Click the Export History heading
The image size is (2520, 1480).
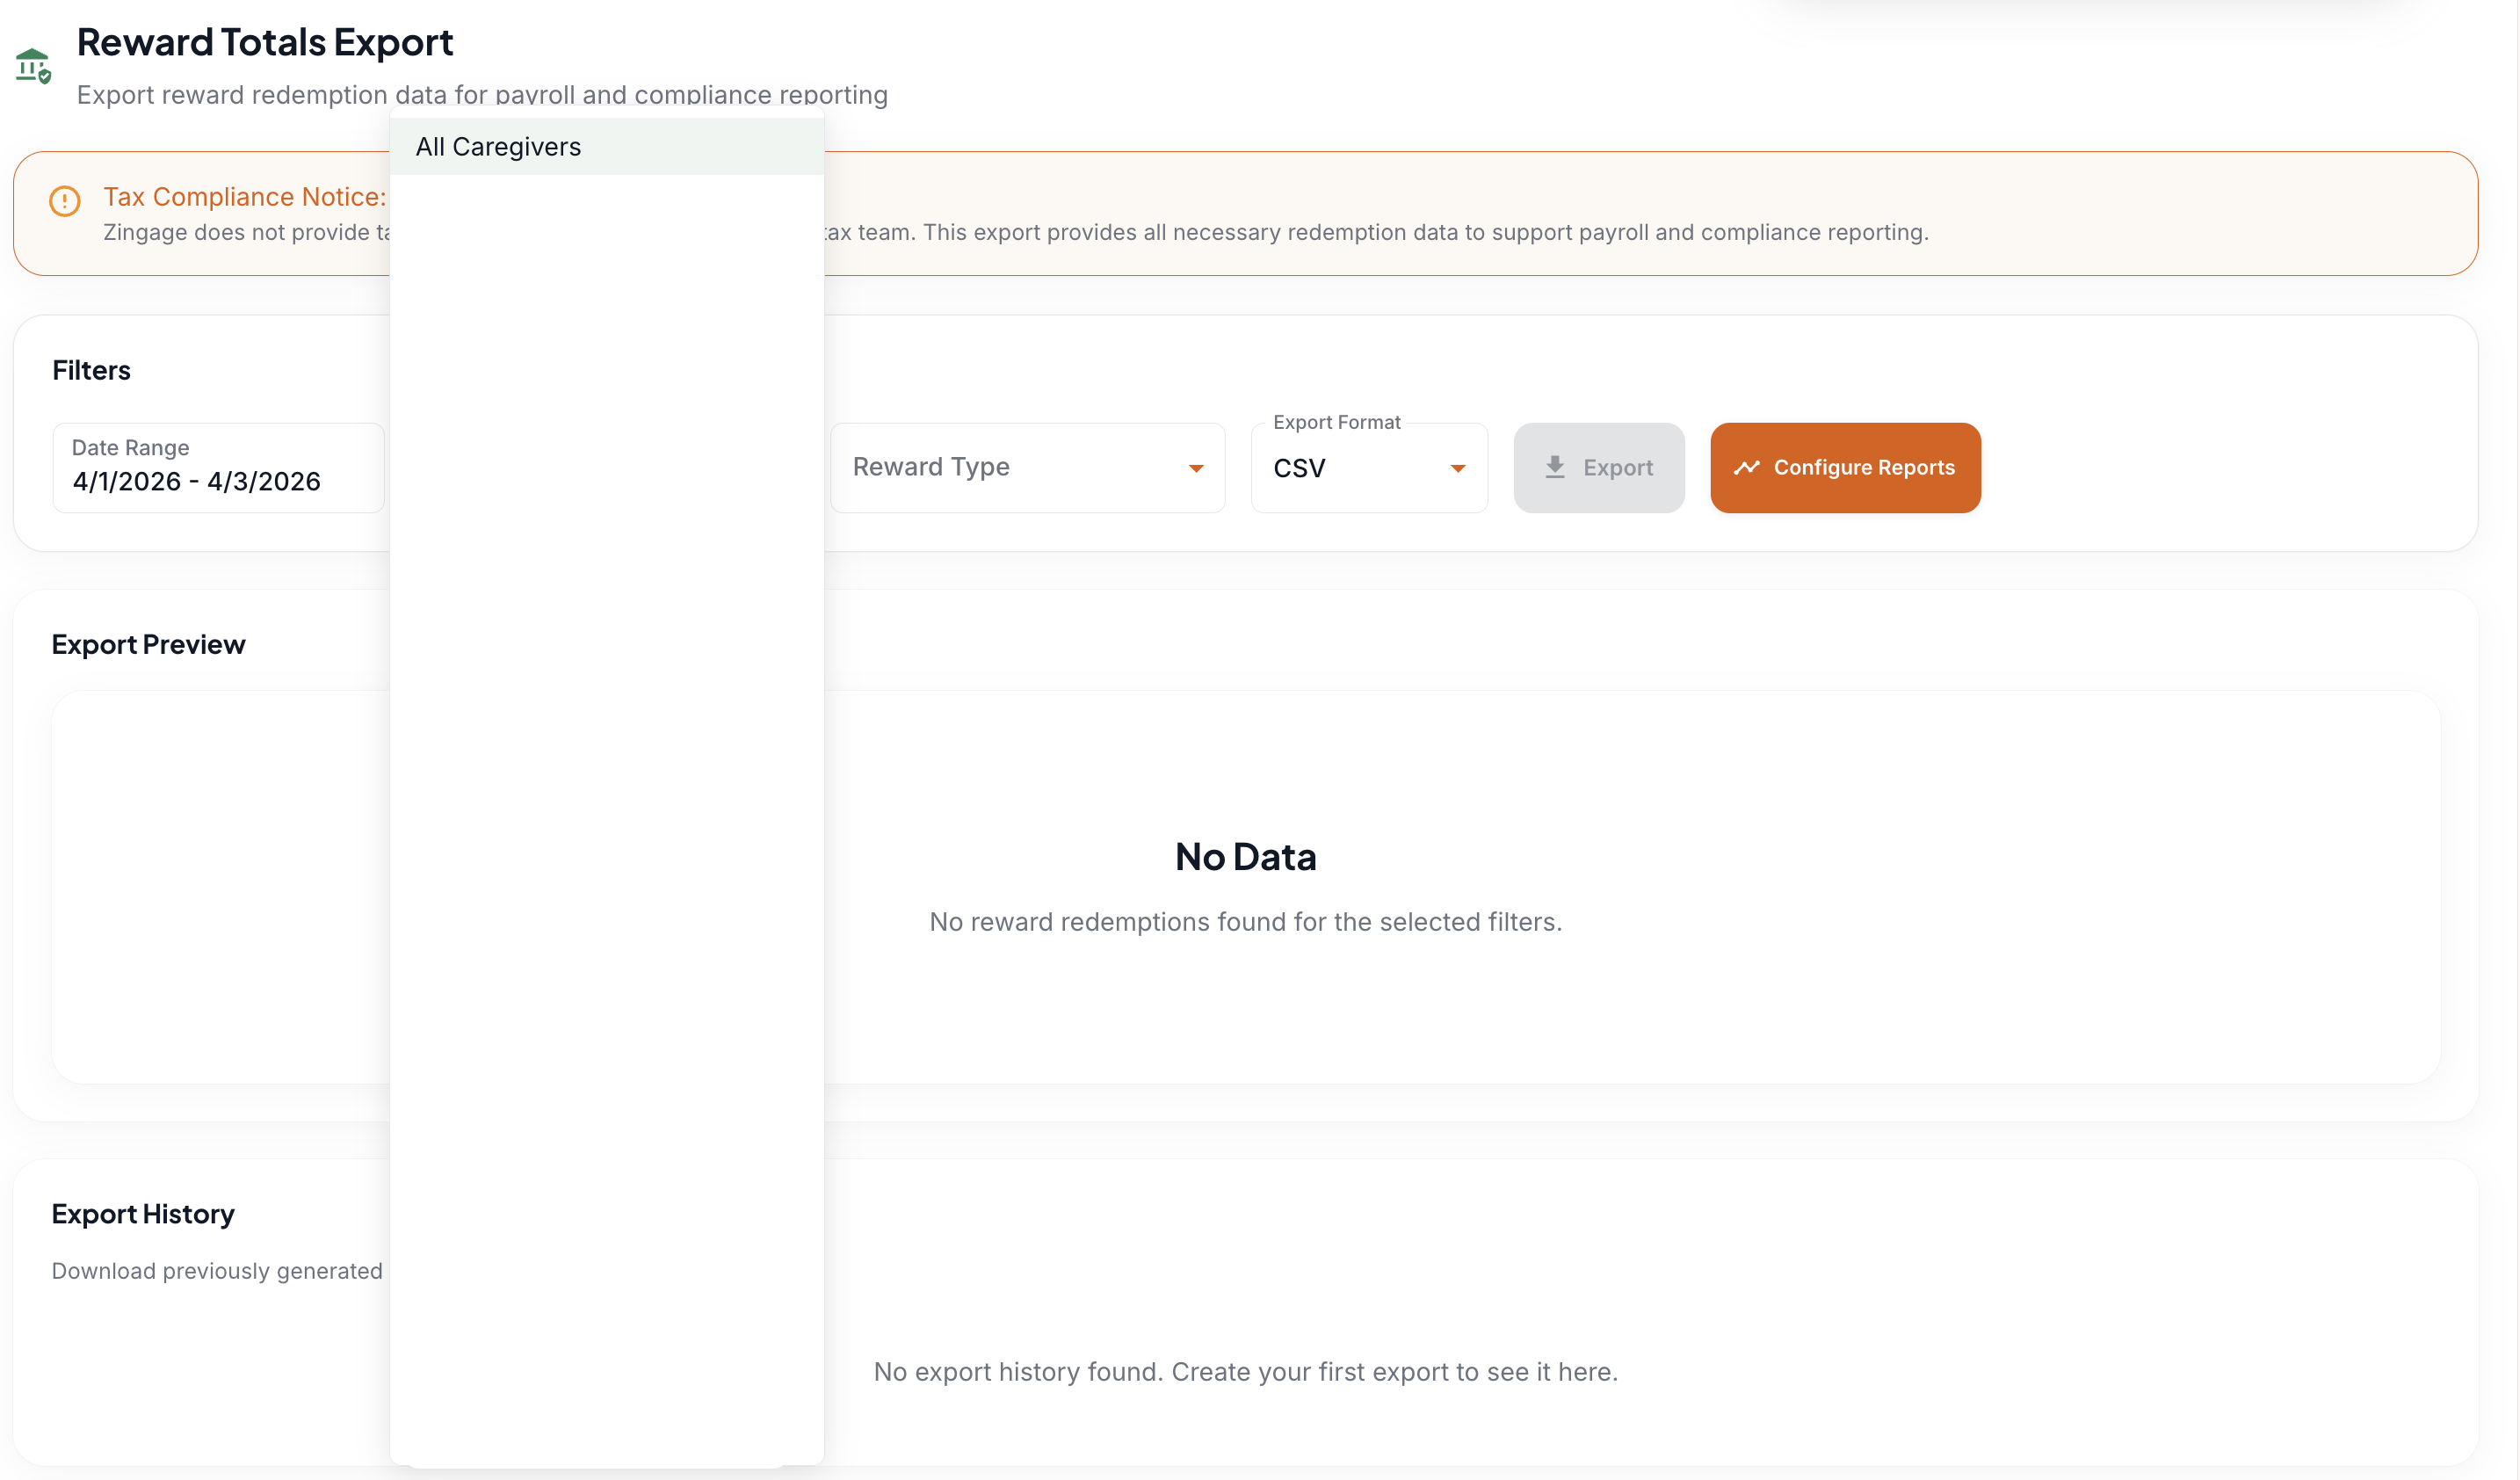click(x=143, y=1213)
